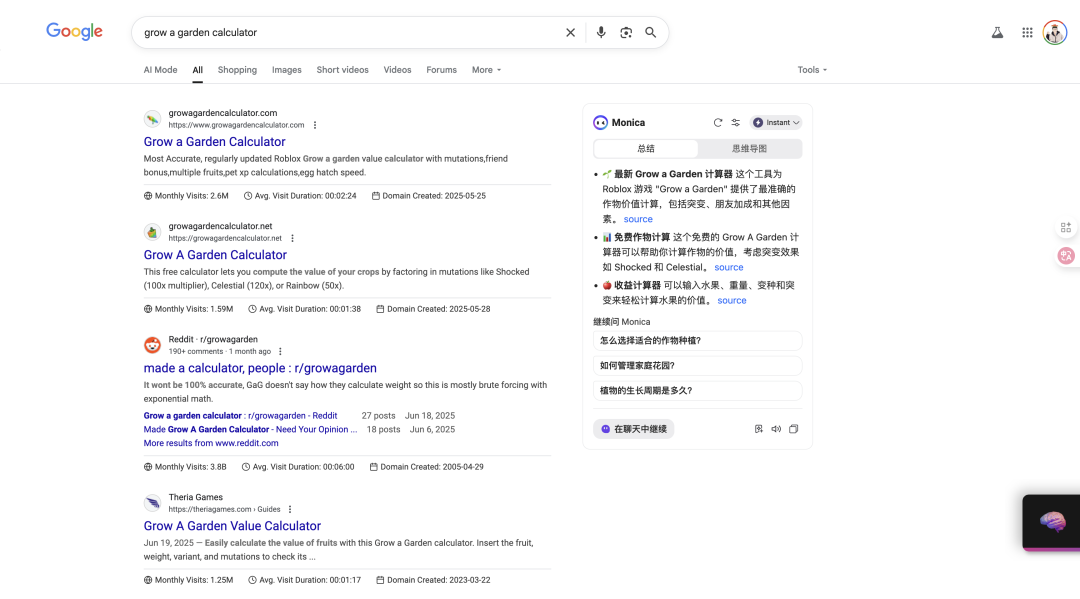Clear the search box with the X icon
The width and height of the screenshot is (1080, 599).
[570, 32]
